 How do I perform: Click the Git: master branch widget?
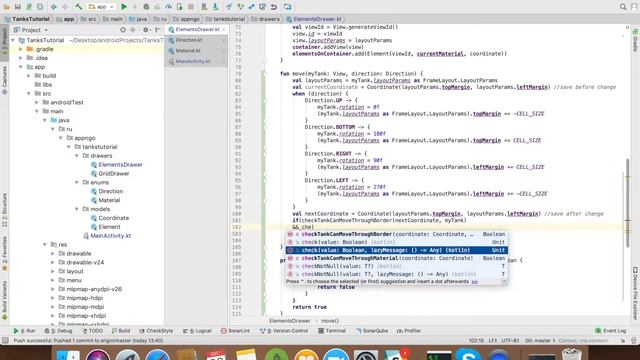coord(540,340)
